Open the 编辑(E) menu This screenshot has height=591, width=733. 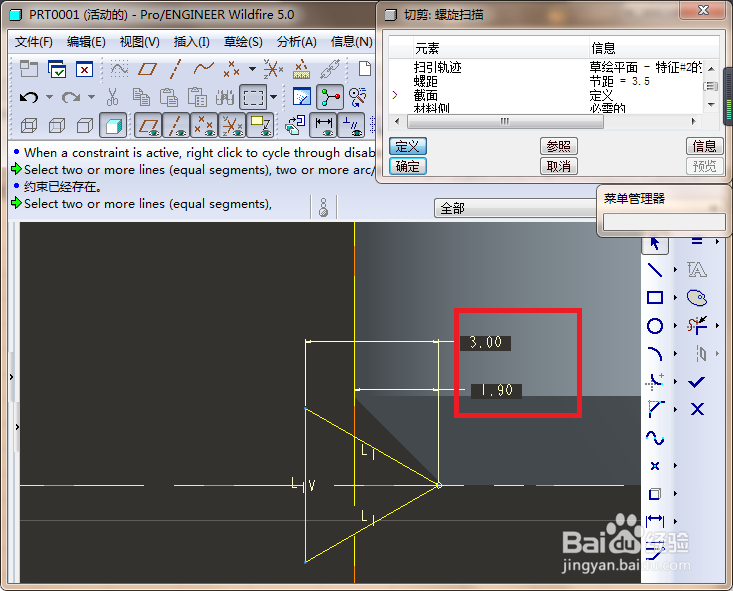[86, 42]
